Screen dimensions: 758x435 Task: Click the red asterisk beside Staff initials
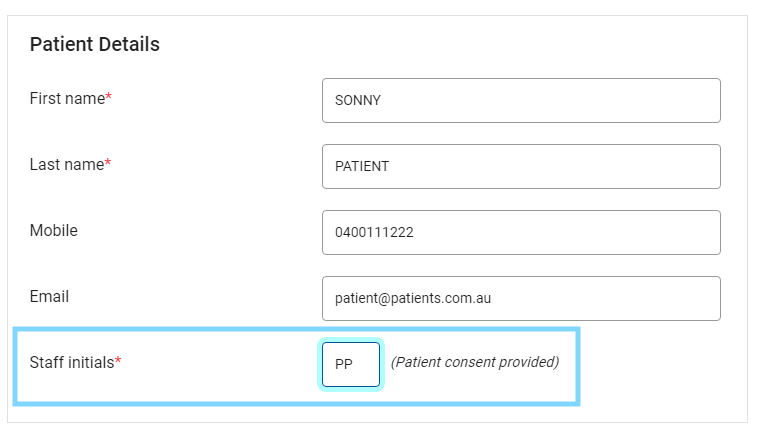pyautogui.click(x=118, y=360)
